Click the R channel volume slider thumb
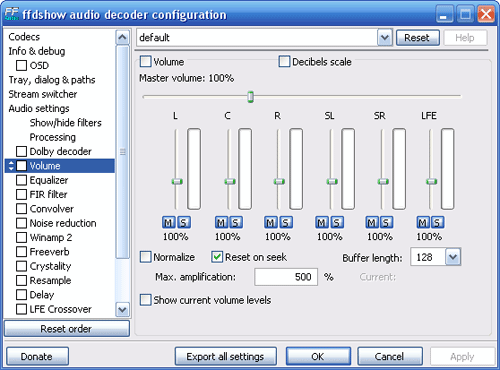This screenshot has height=370, width=500. click(279, 181)
